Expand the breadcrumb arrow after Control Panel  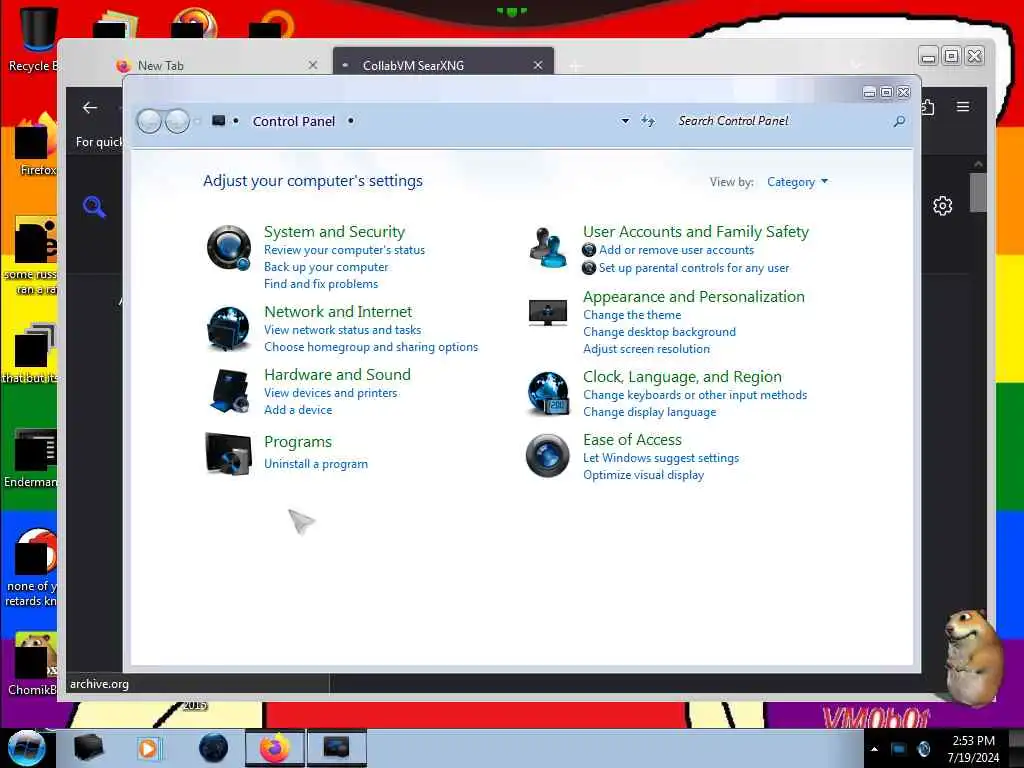351,121
